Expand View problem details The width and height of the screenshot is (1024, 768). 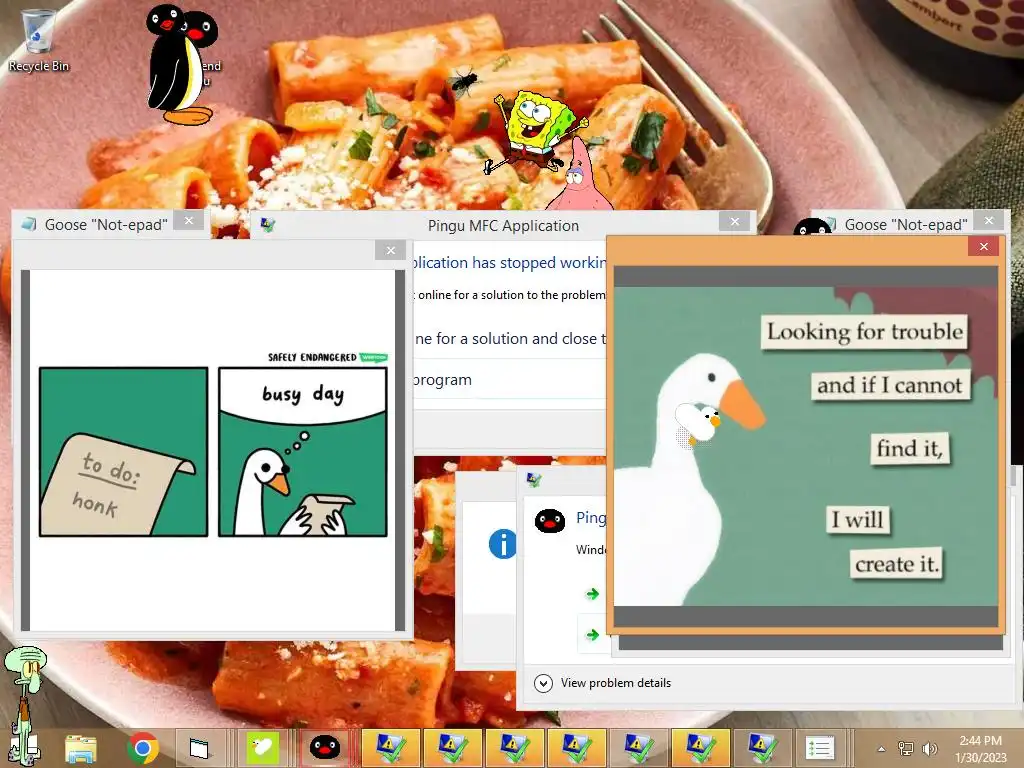603,683
